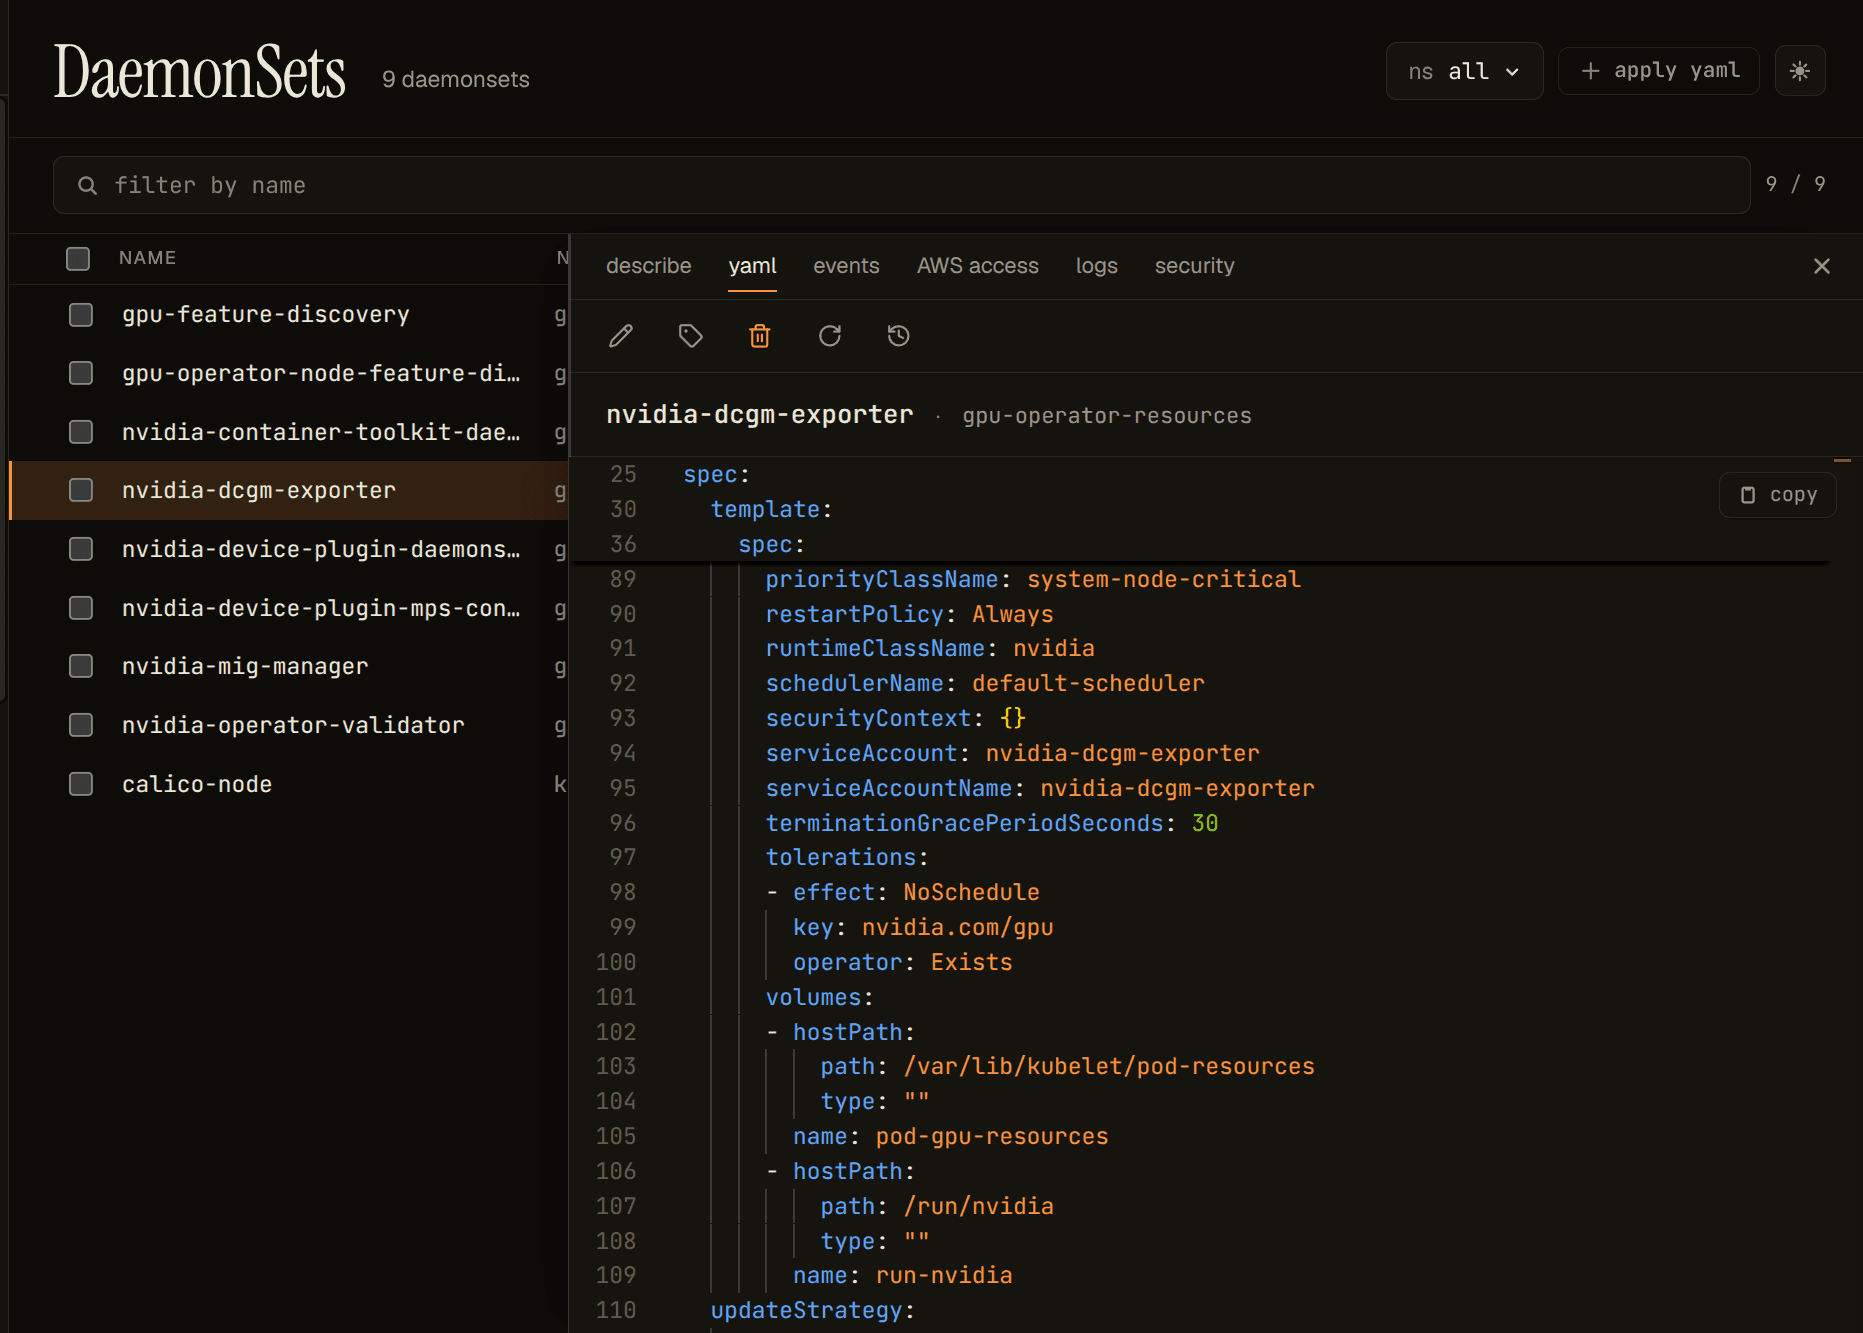This screenshot has height=1333, width=1863.
Task: Click the updateStrategy: line
Action: 813,1310
